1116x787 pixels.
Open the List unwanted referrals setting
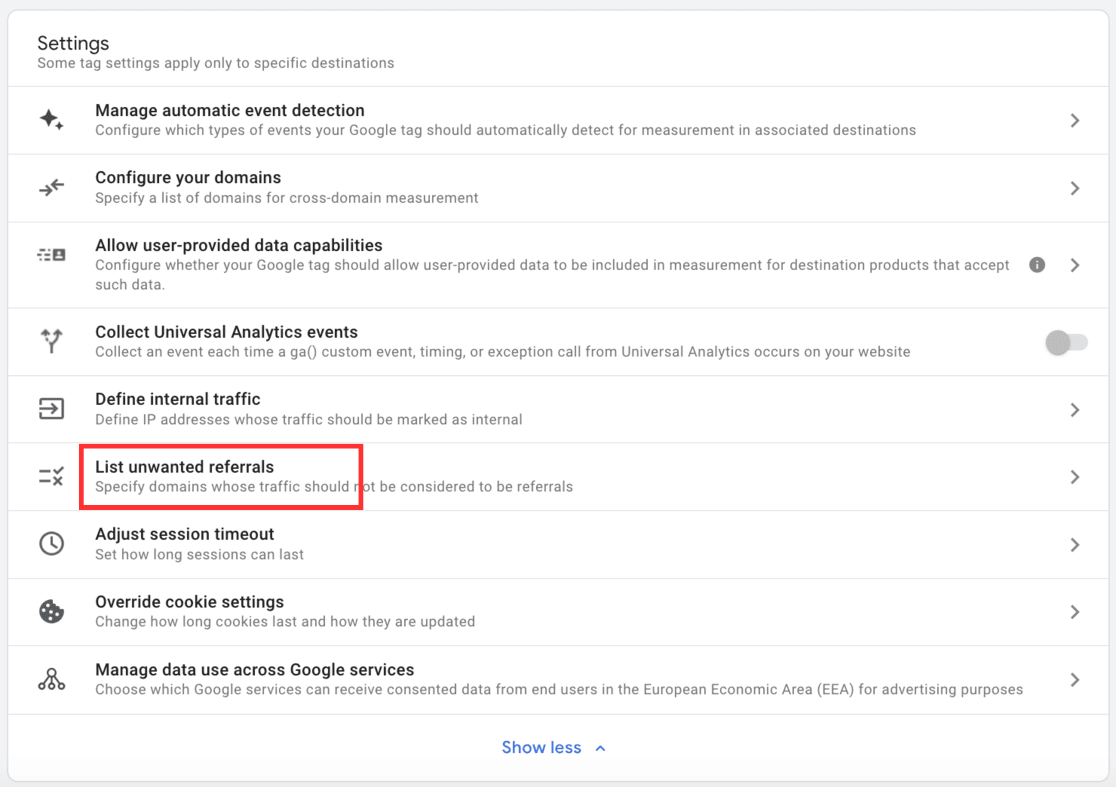pos(1074,476)
